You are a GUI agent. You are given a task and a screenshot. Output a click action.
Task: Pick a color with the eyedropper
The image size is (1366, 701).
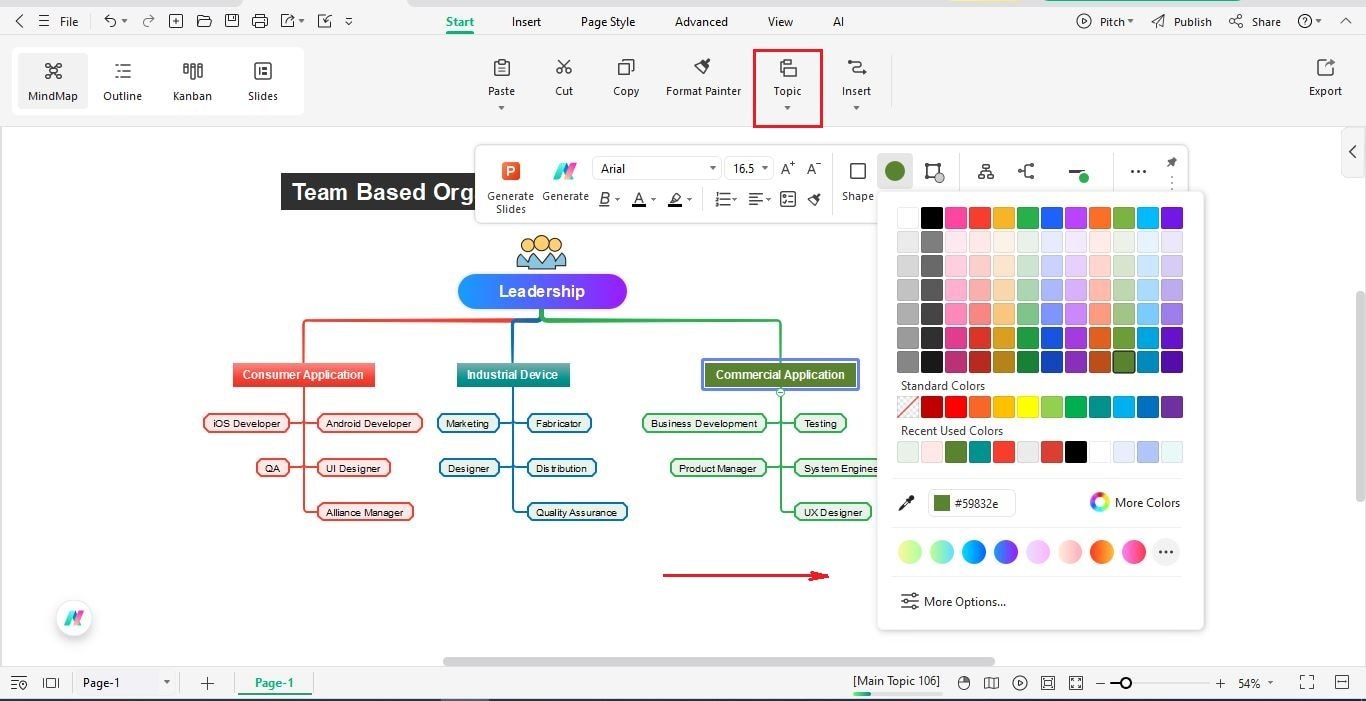pos(906,503)
